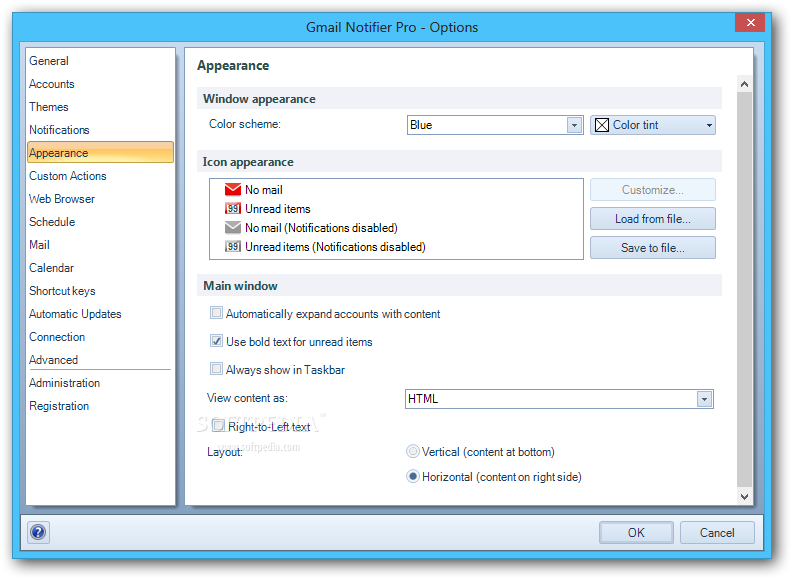Open help via the question mark icon
The height and width of the screenshot is (579, 792).
(38, 532)
